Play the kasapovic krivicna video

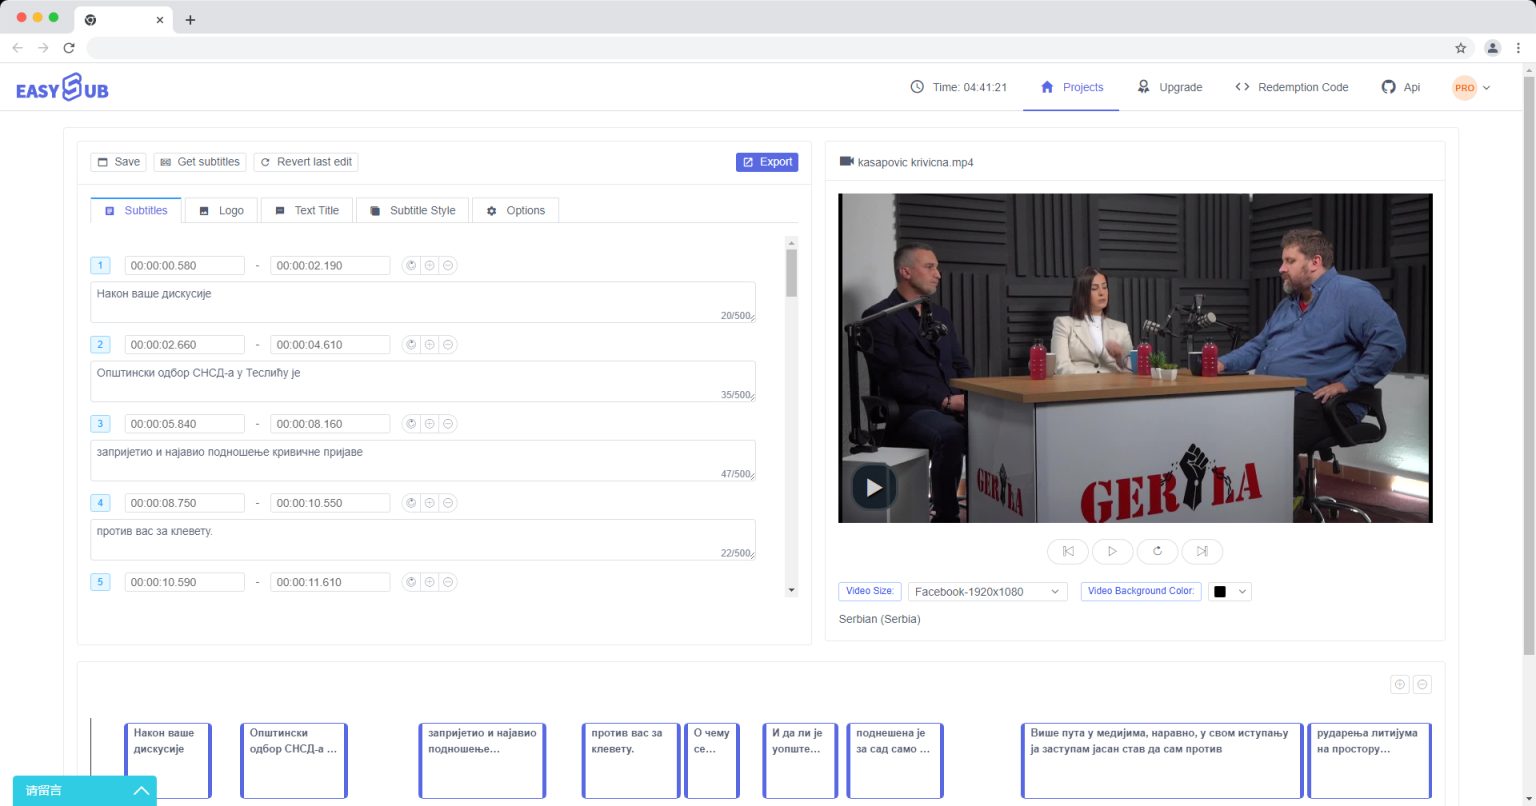(x=873, y=487)
